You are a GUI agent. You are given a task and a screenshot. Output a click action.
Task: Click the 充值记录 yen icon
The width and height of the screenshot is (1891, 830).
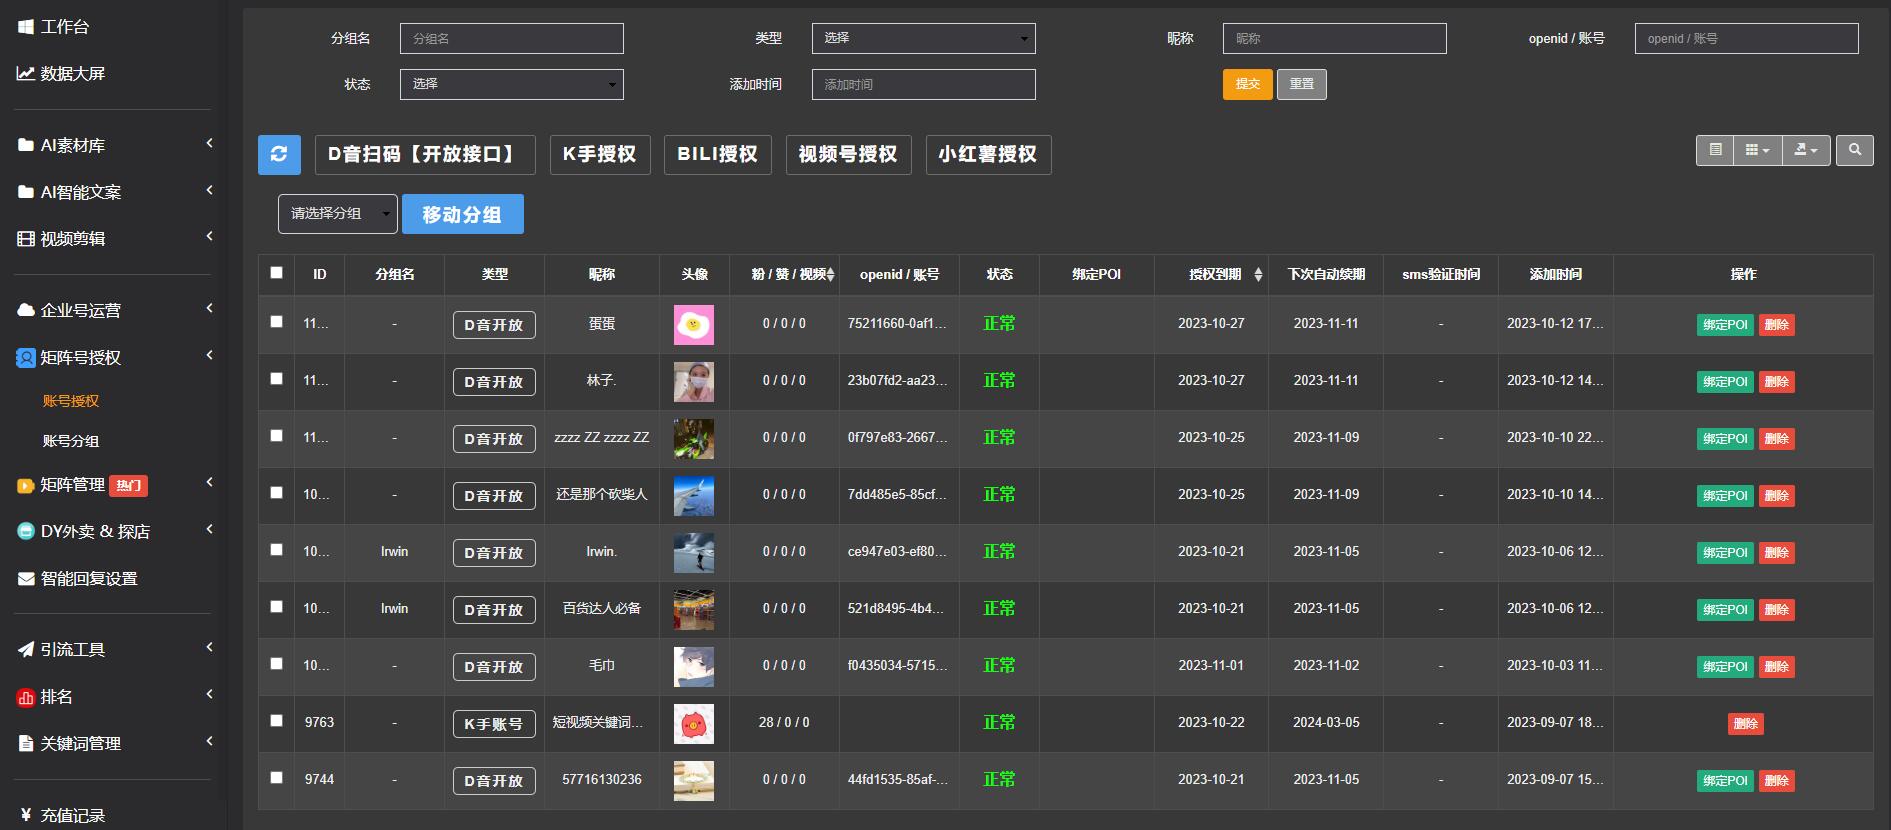click(x=26, y=815)
